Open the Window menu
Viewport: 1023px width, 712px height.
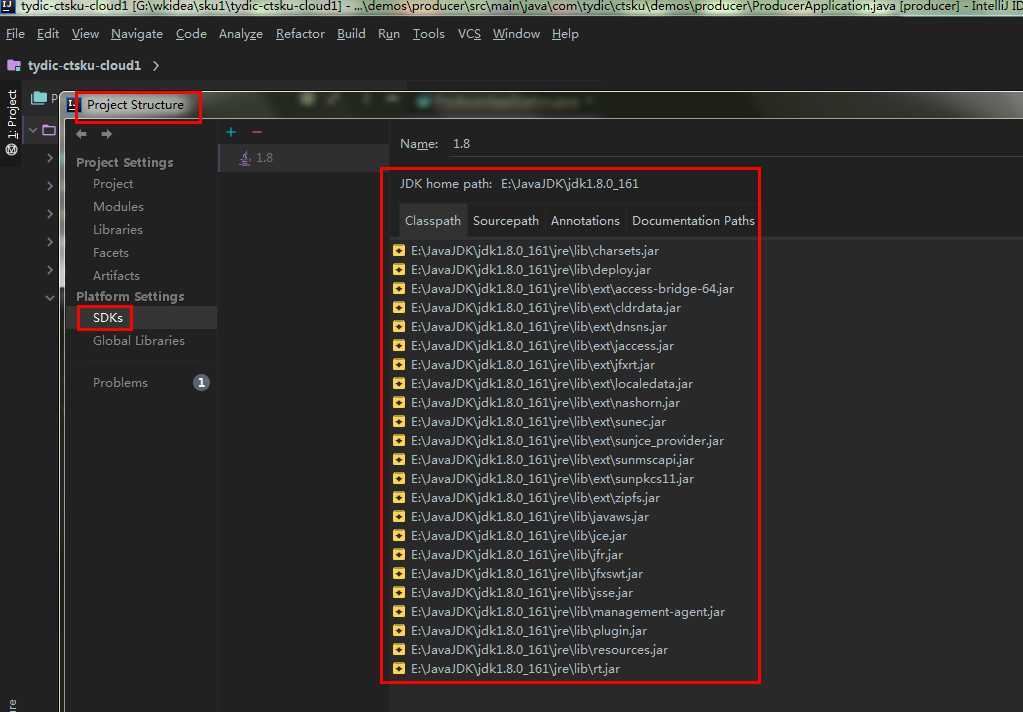click(516, 34)
